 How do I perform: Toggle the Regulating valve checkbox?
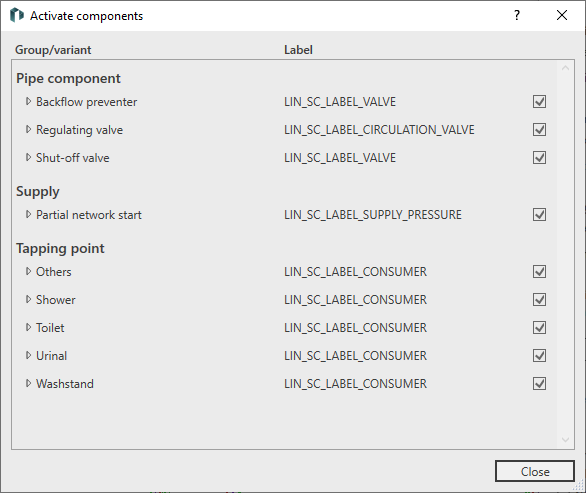539,130
